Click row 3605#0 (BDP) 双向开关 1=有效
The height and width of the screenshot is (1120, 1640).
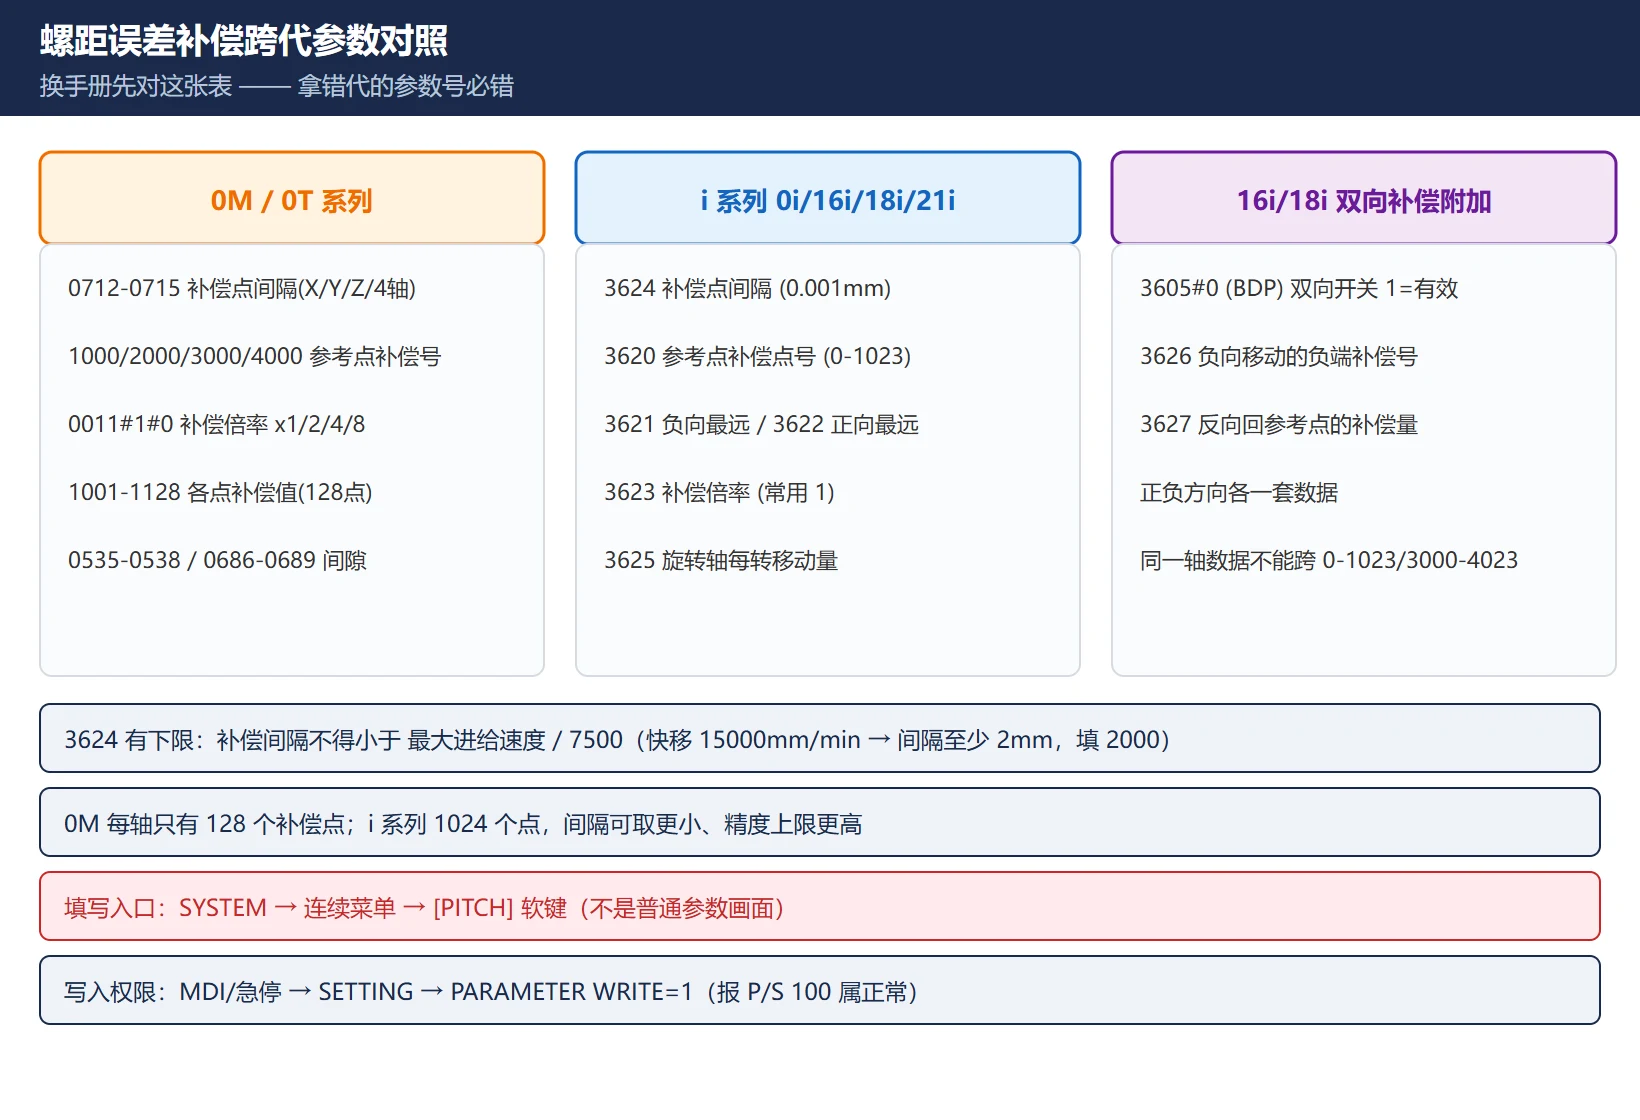[x=1300, y=289]
